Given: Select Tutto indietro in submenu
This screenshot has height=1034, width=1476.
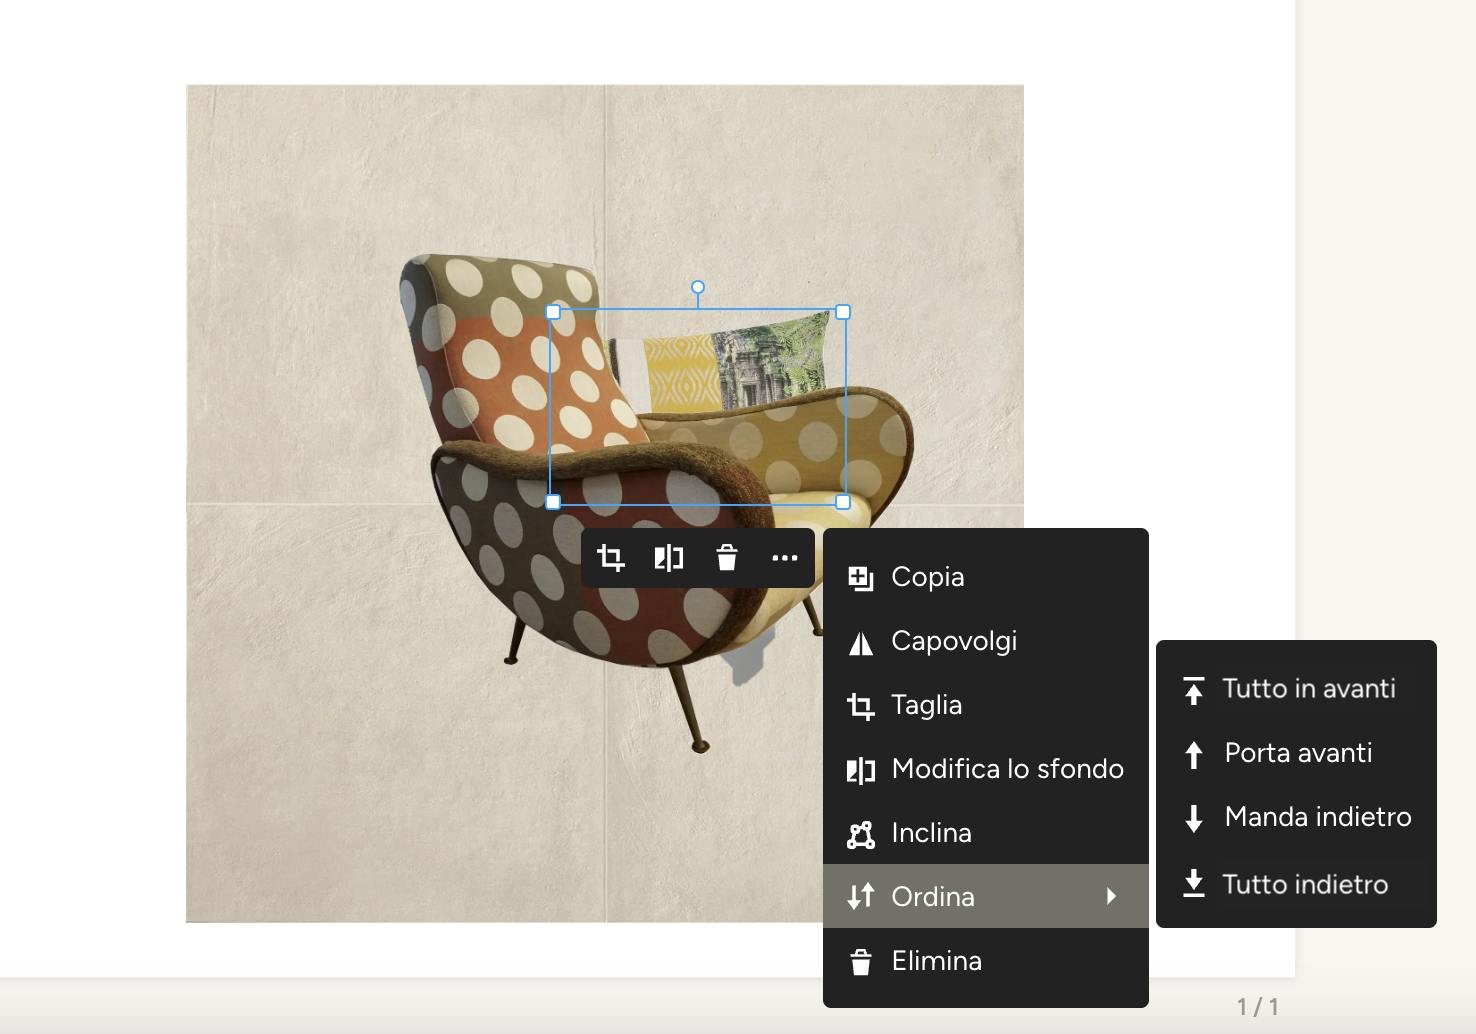Looking at the screenshot, I should click(x=1296, y=884).
